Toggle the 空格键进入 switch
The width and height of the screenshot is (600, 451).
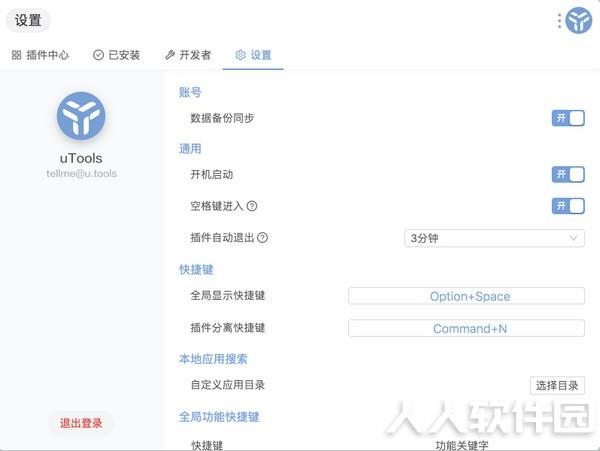coord(568,206)
